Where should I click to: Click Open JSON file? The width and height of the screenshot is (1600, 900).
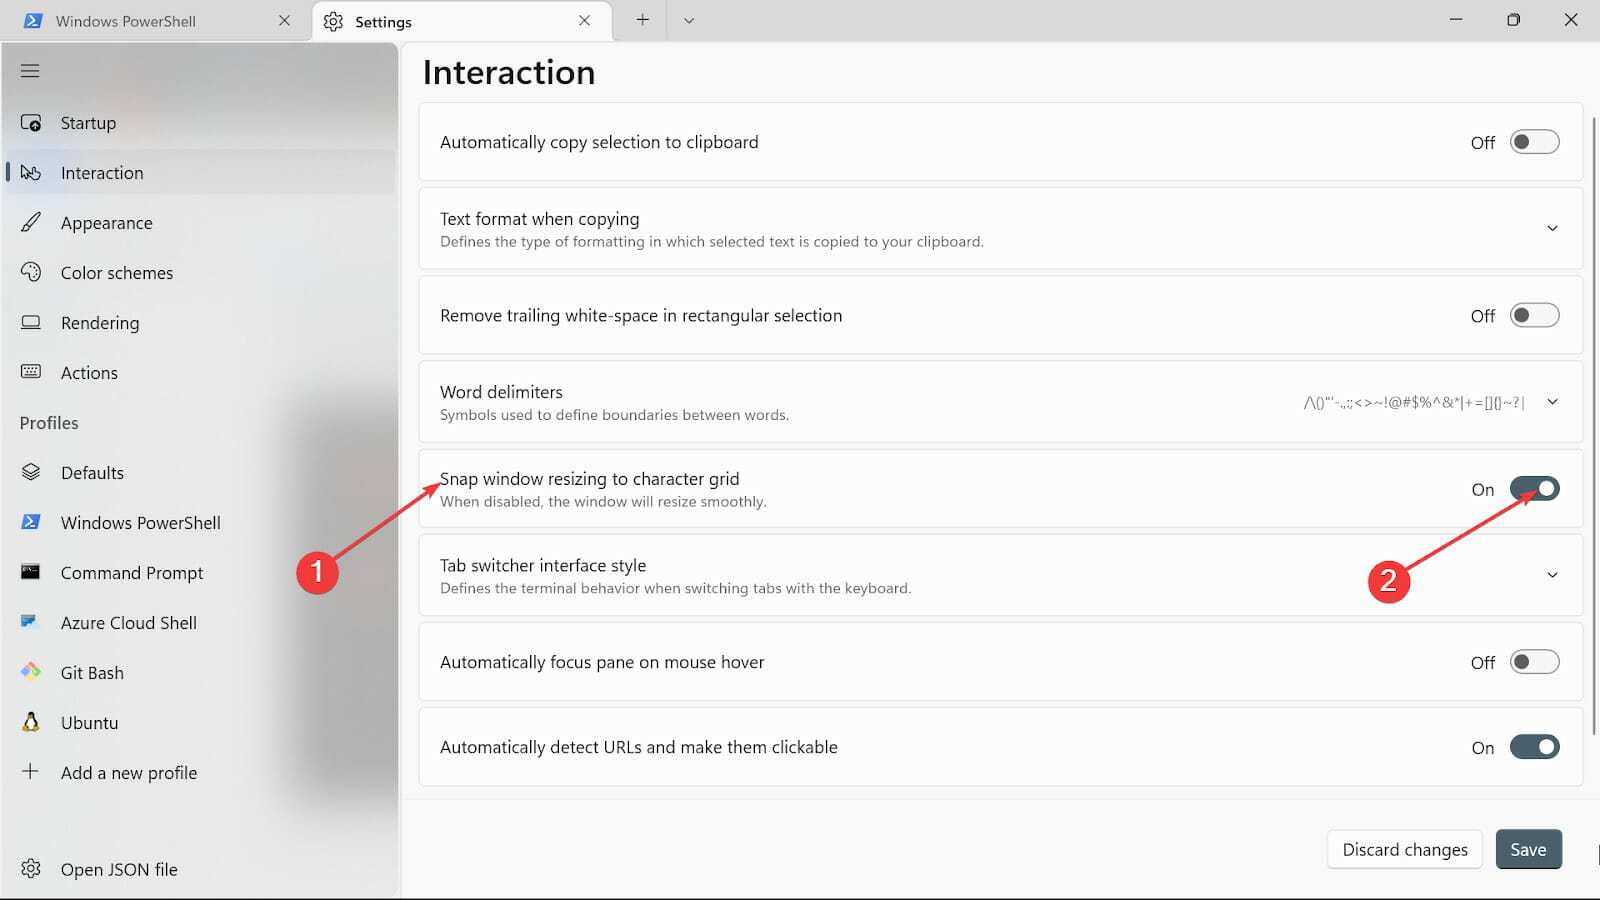pos(200,869)
